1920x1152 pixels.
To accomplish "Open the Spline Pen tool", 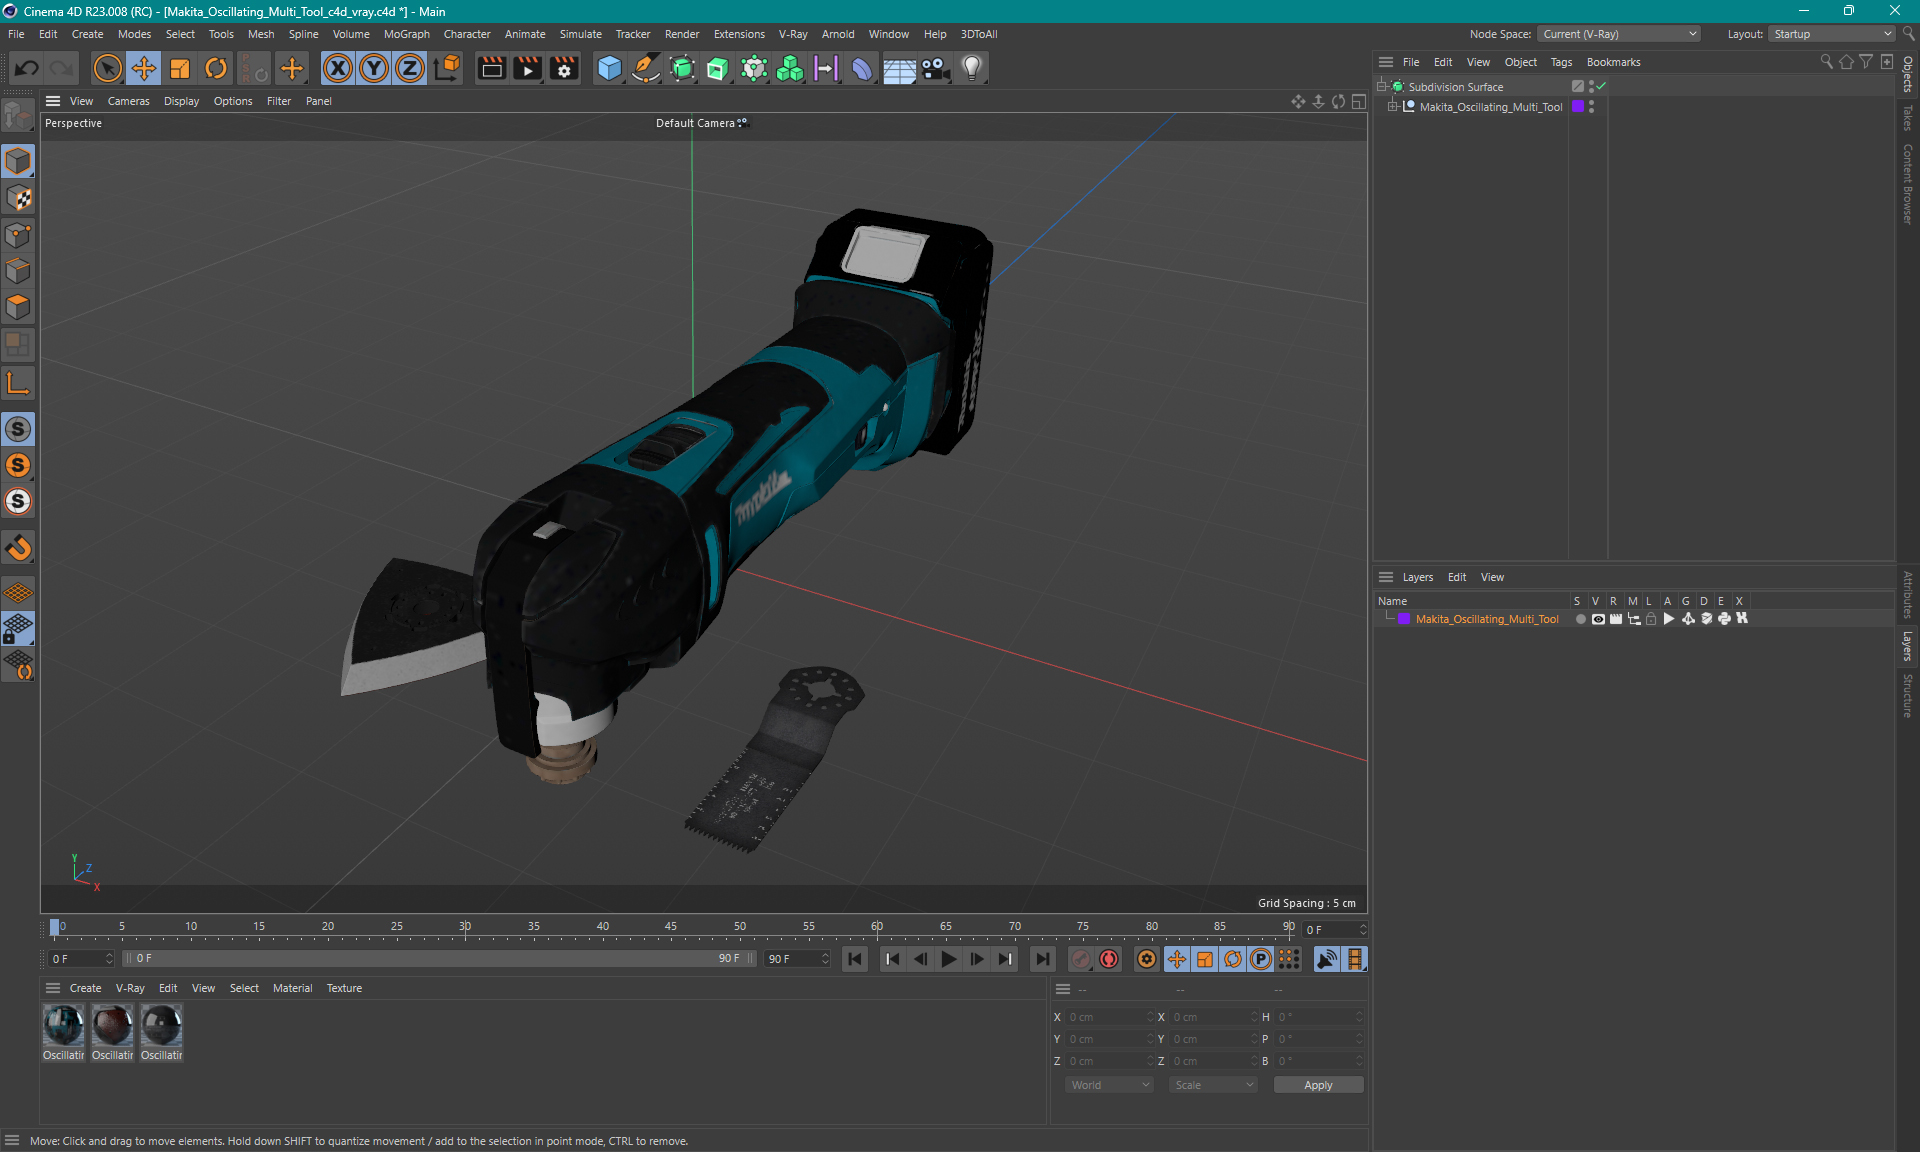I will (646, 68).
